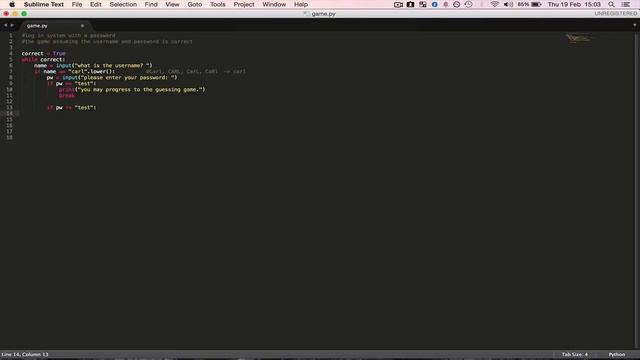
Task: Open the volume control in menu bar
Action: point(508,4)
